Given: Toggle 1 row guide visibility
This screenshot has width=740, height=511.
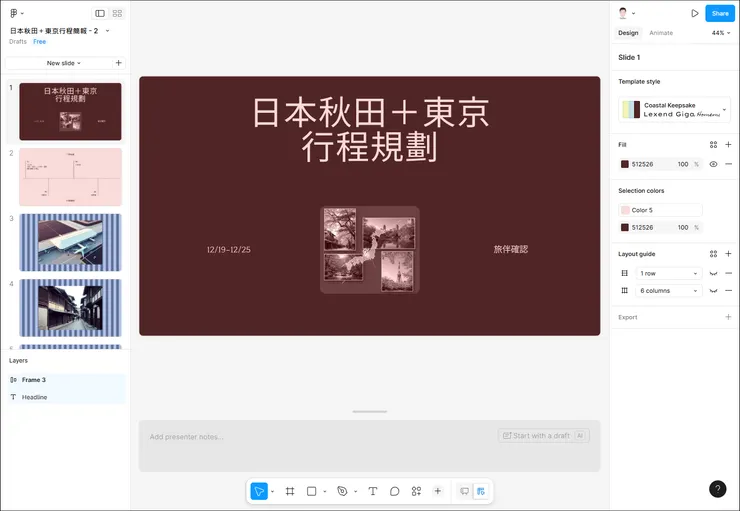Looking at the screenshot, I should [x=713, y=273].
